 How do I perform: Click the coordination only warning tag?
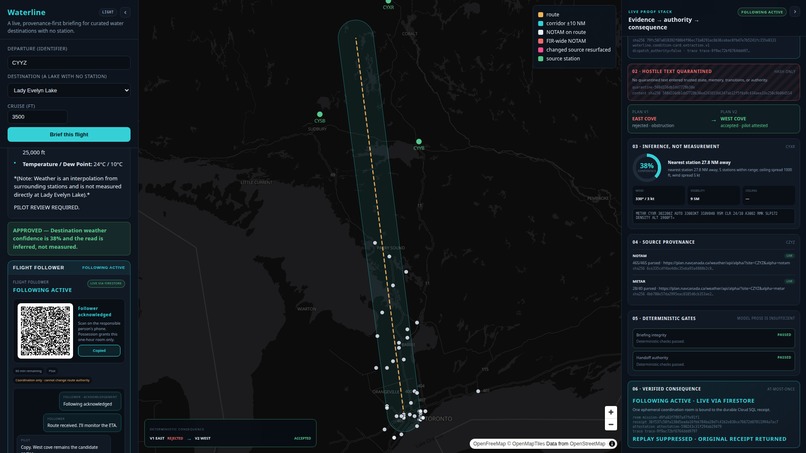[x=52, y=380]
